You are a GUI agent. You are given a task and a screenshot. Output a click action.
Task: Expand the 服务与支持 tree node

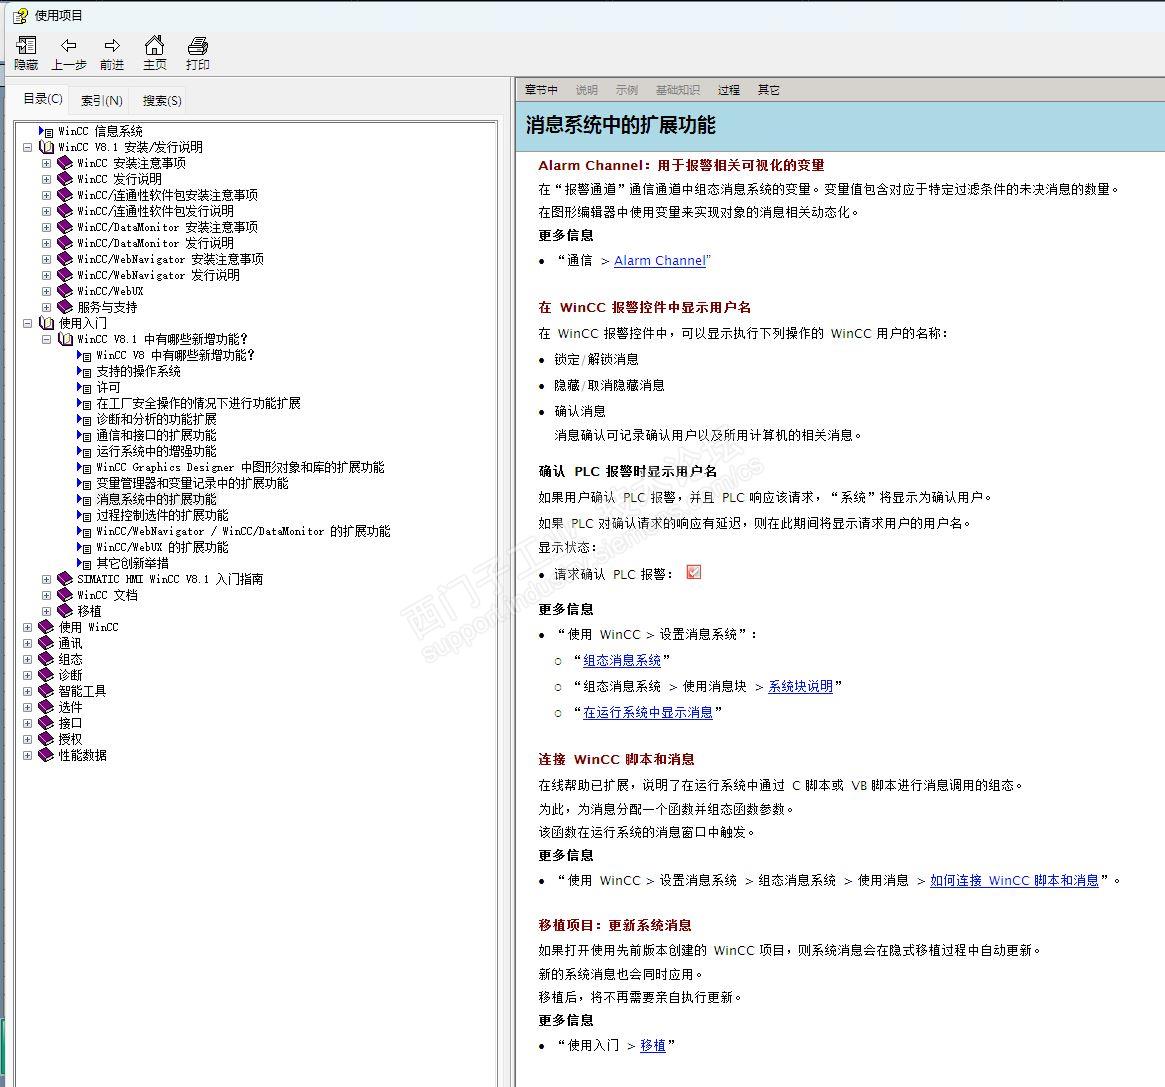(46, 307)
